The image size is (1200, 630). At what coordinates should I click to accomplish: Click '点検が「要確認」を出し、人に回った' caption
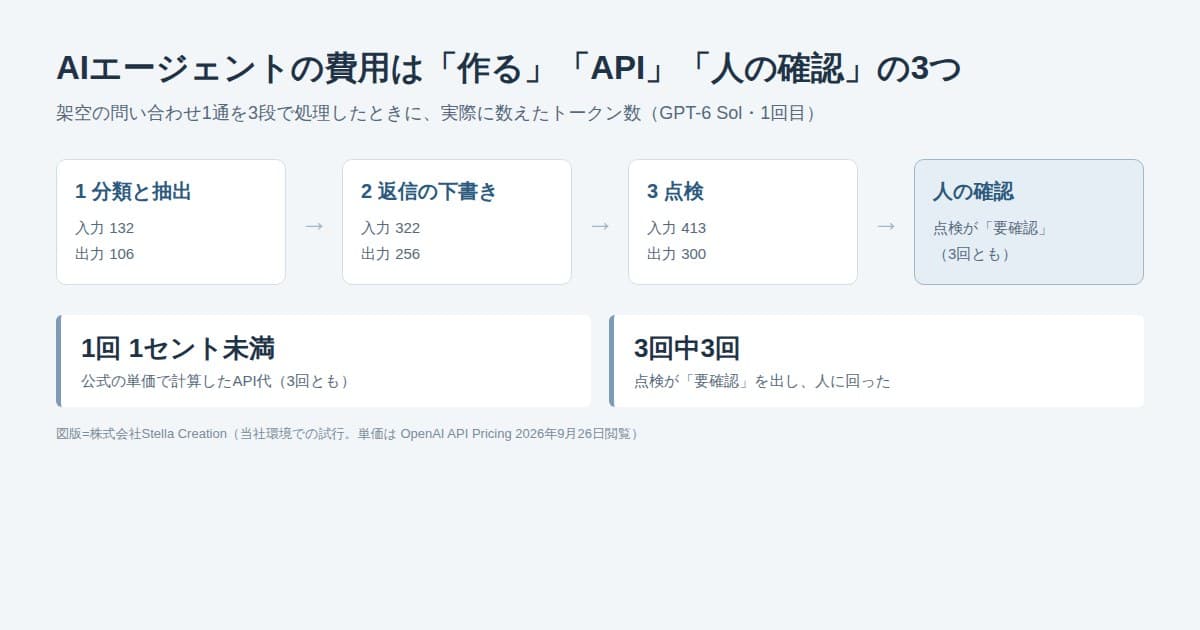[x=762, y=381]
